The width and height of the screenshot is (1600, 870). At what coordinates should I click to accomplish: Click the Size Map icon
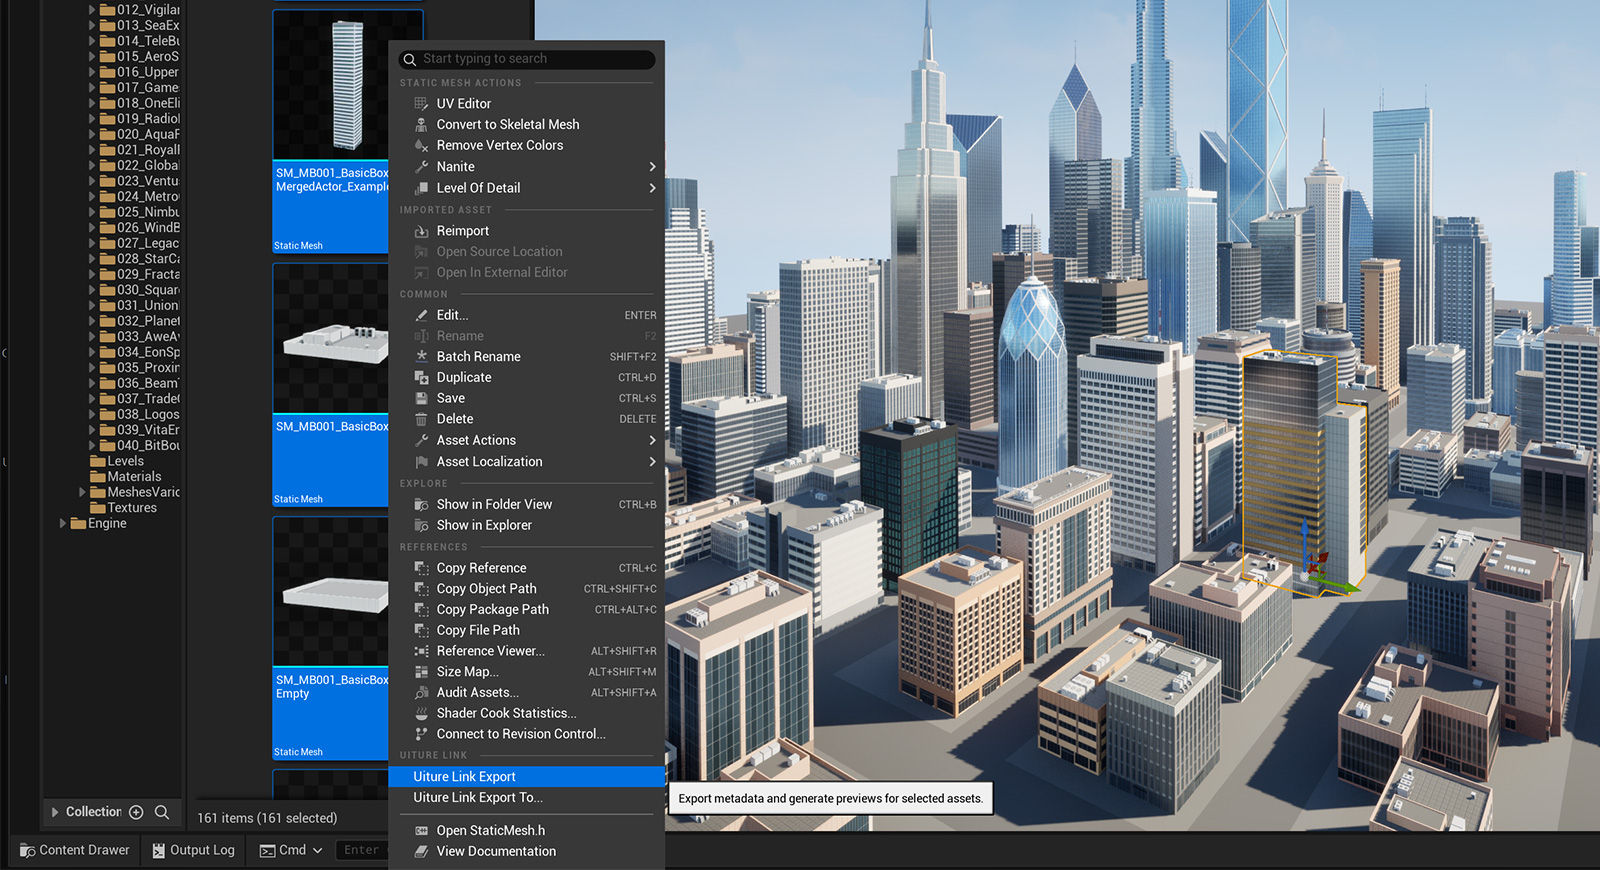tap(421, 672)
